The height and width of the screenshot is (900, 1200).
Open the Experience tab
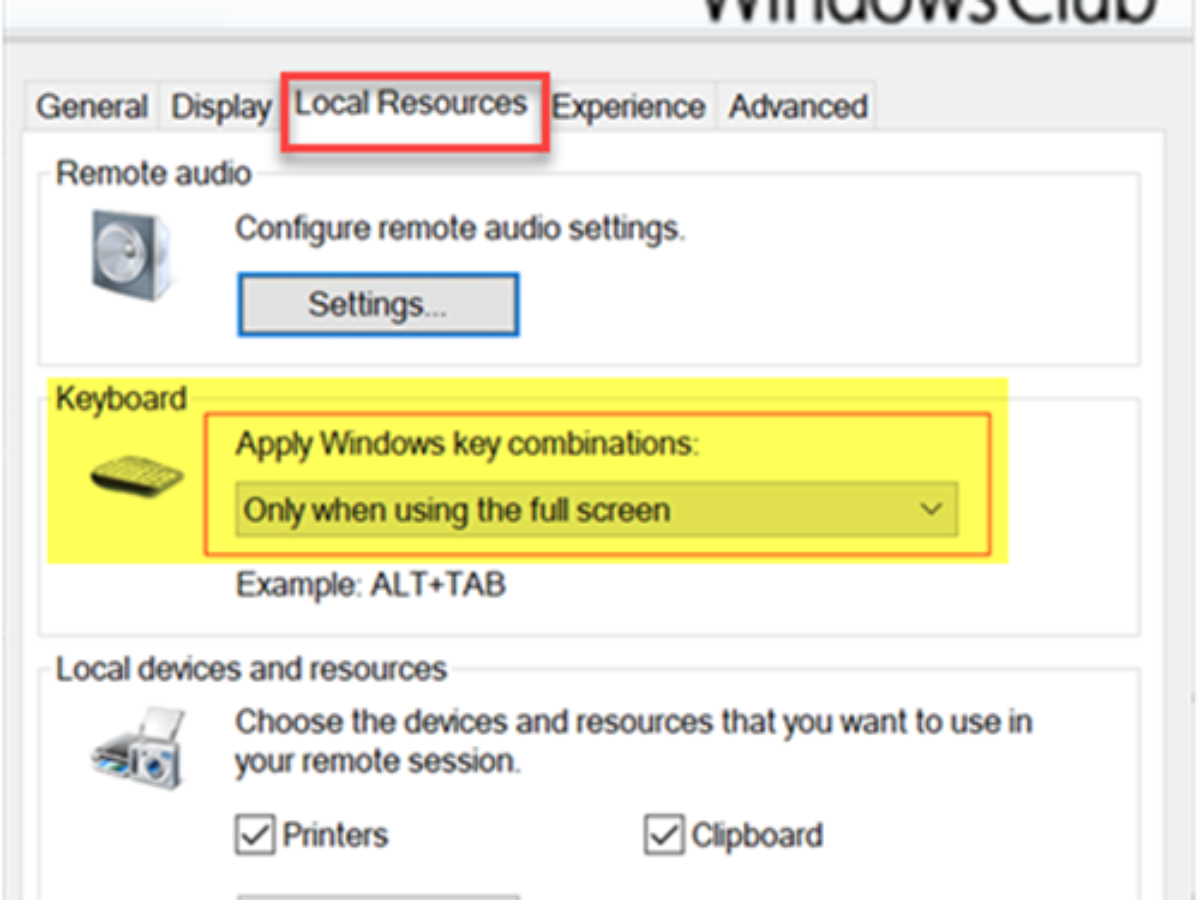pyautogui.click(x=629, y=107)
